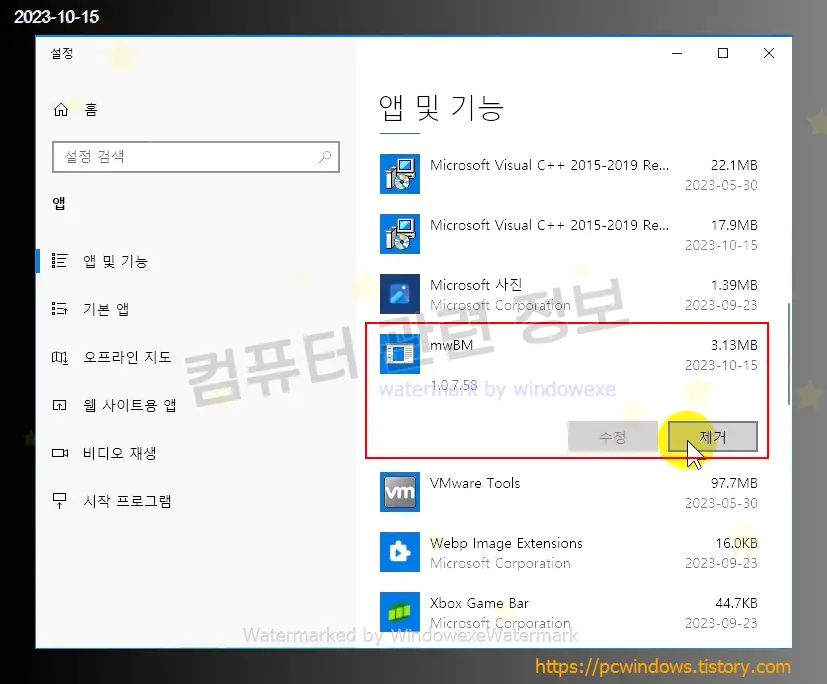Click the 제거 uninstall button
Screen dimensions: 827x684
coord(713,437)
